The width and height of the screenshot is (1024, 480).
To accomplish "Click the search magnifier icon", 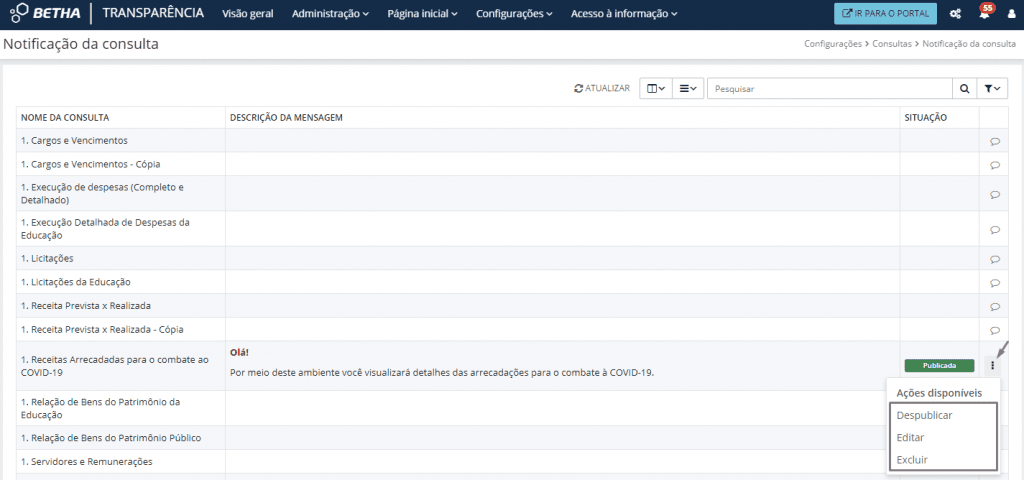I will 964,89.
